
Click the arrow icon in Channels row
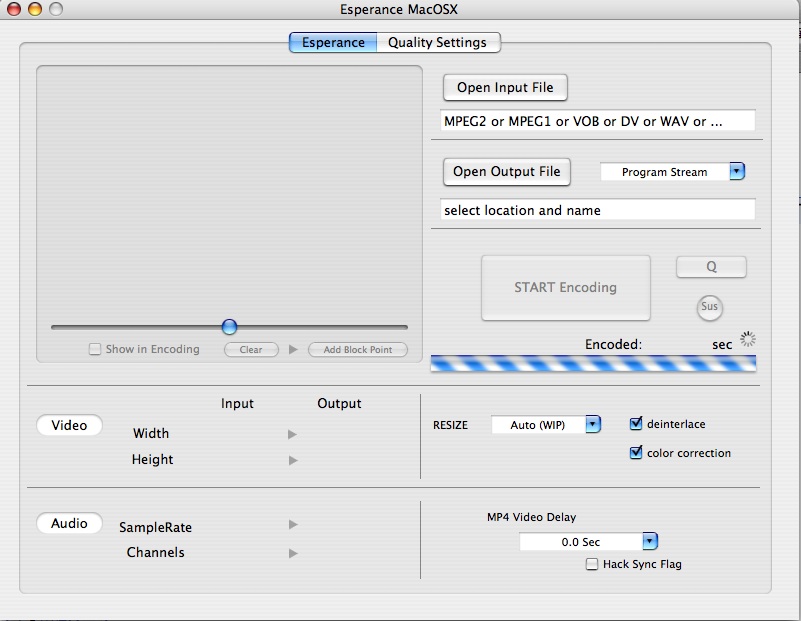(293, 553)
